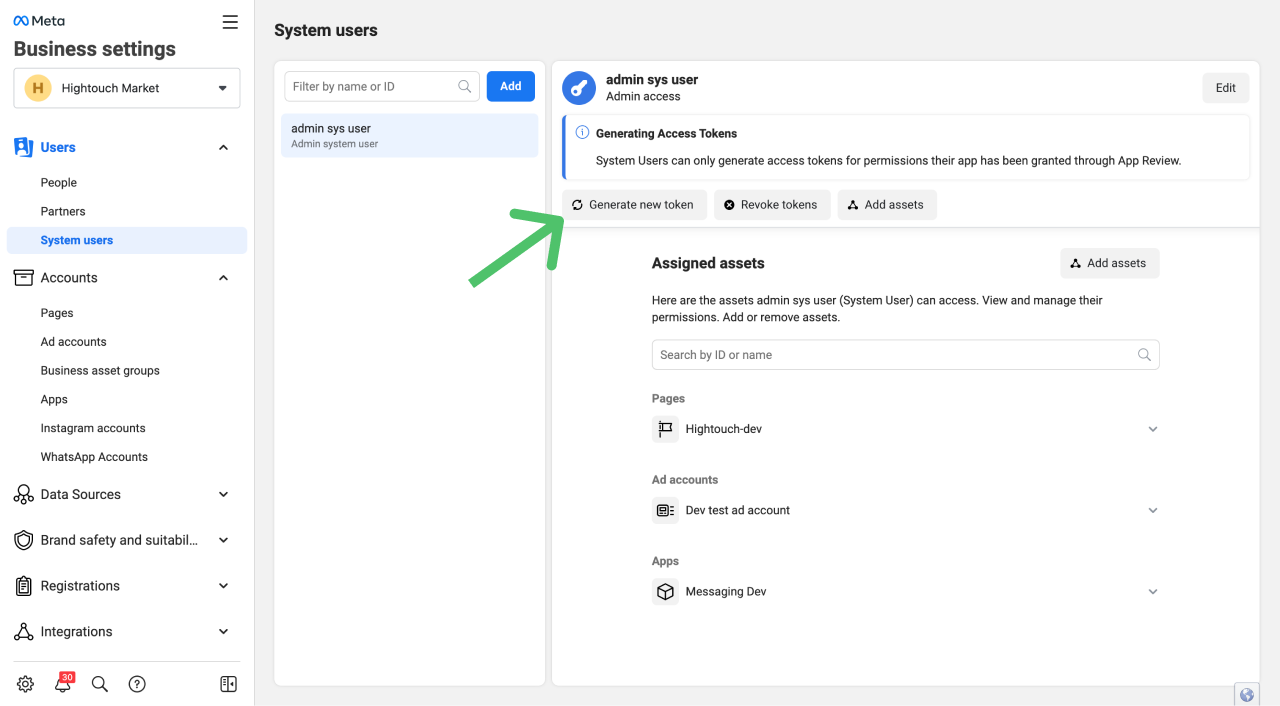Open notifications bell with 30 alerts
The height and width of the screenshot is (706, 1280).
point(62,683)
